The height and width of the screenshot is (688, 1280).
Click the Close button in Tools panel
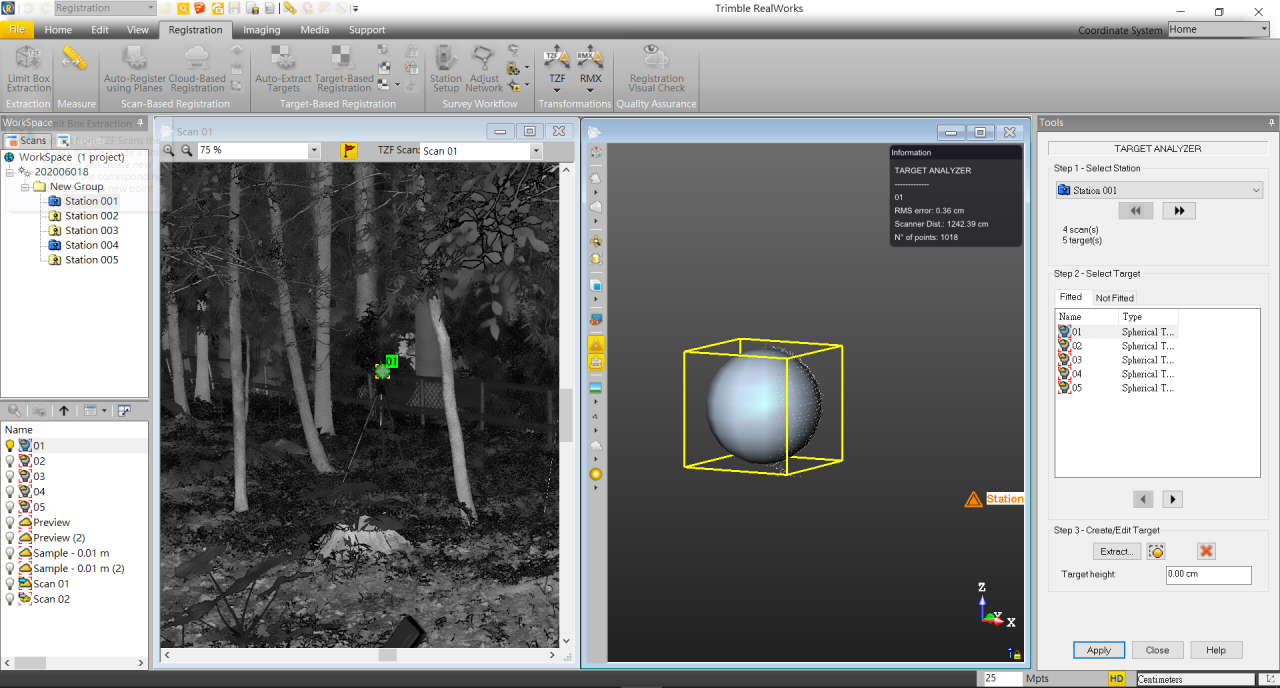(1158, 650)
